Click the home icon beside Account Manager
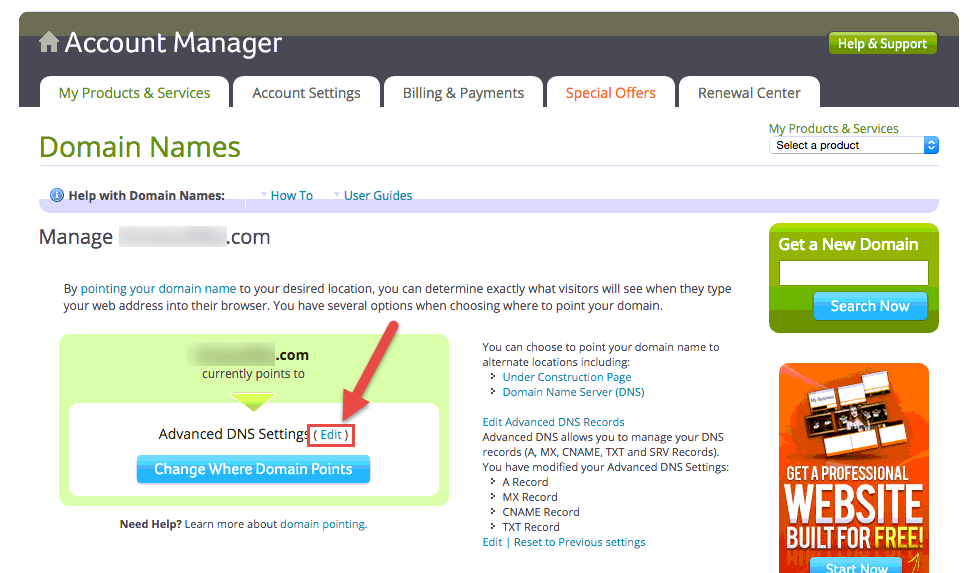This screenshot has height=573, width=974. point(48,42)
